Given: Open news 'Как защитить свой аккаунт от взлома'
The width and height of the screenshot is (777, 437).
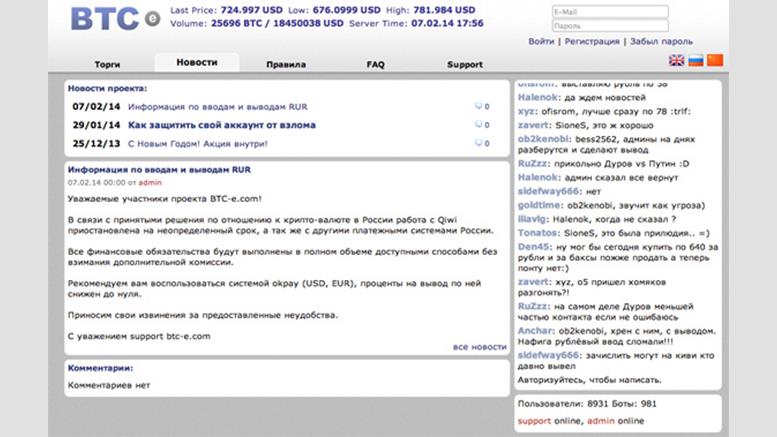Looking at the screenshot, I should (222, 126).
